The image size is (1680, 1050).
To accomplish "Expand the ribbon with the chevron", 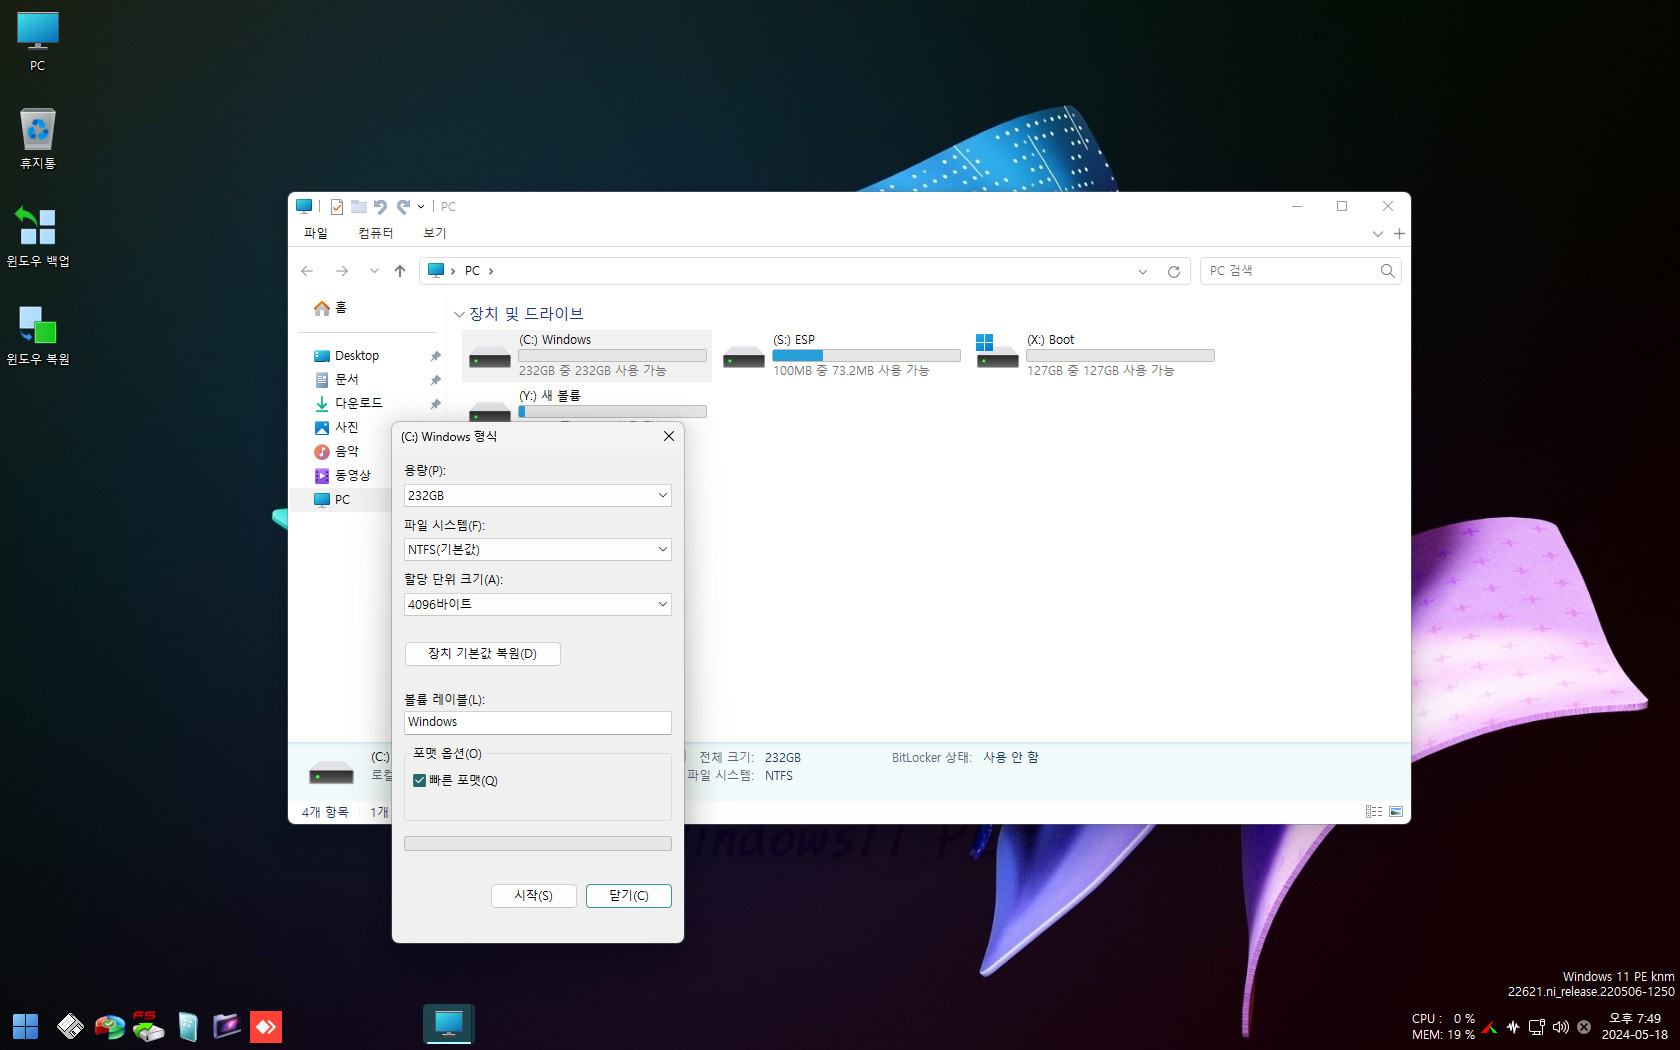I will click(1378, 234).
